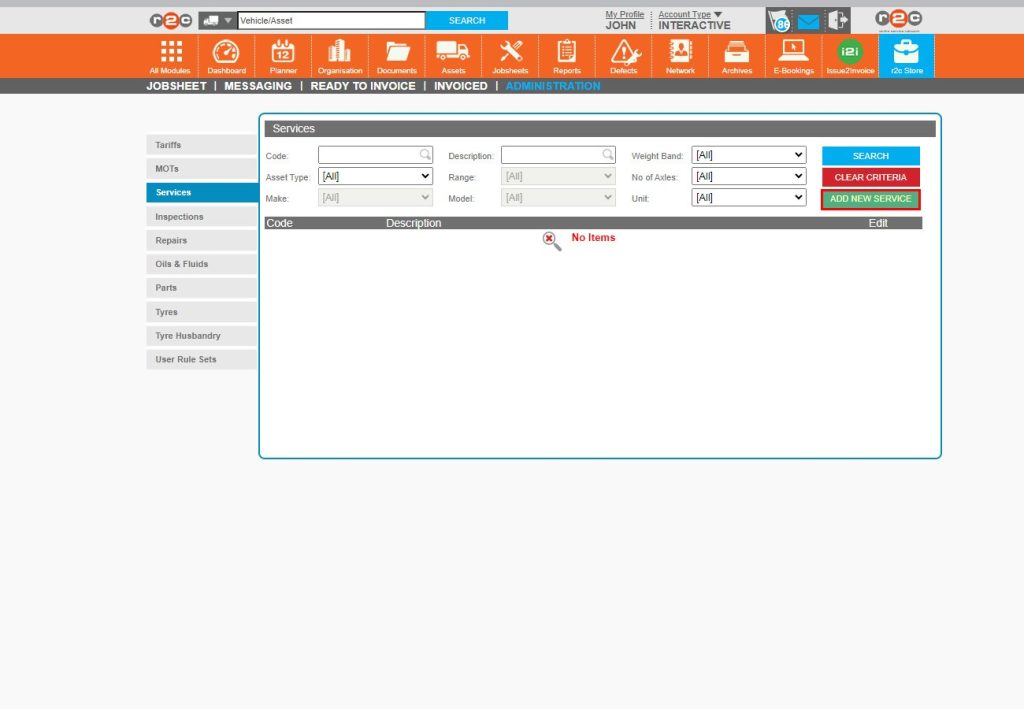Open the mail envelope icon
The width and height of the screenshot is (1024, 709).
coord(808,22)
